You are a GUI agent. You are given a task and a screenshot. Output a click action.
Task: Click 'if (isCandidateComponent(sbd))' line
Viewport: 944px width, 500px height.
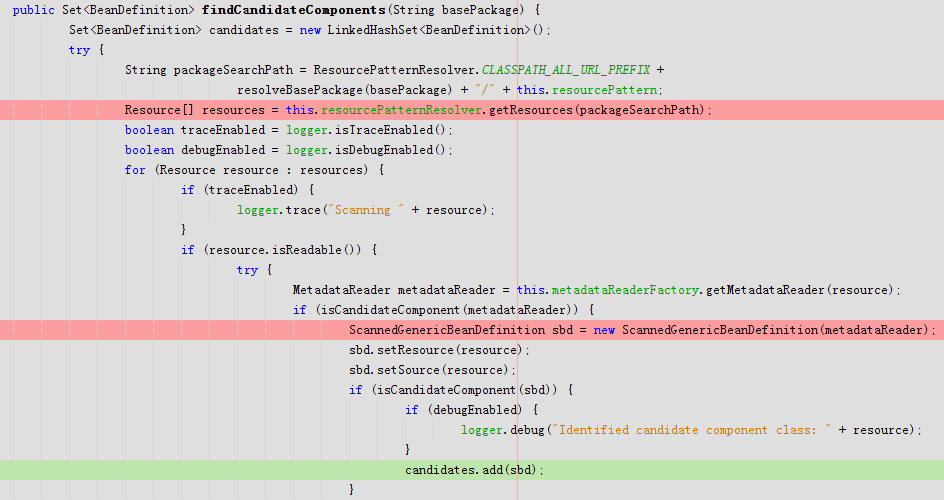tap(461, 389)
